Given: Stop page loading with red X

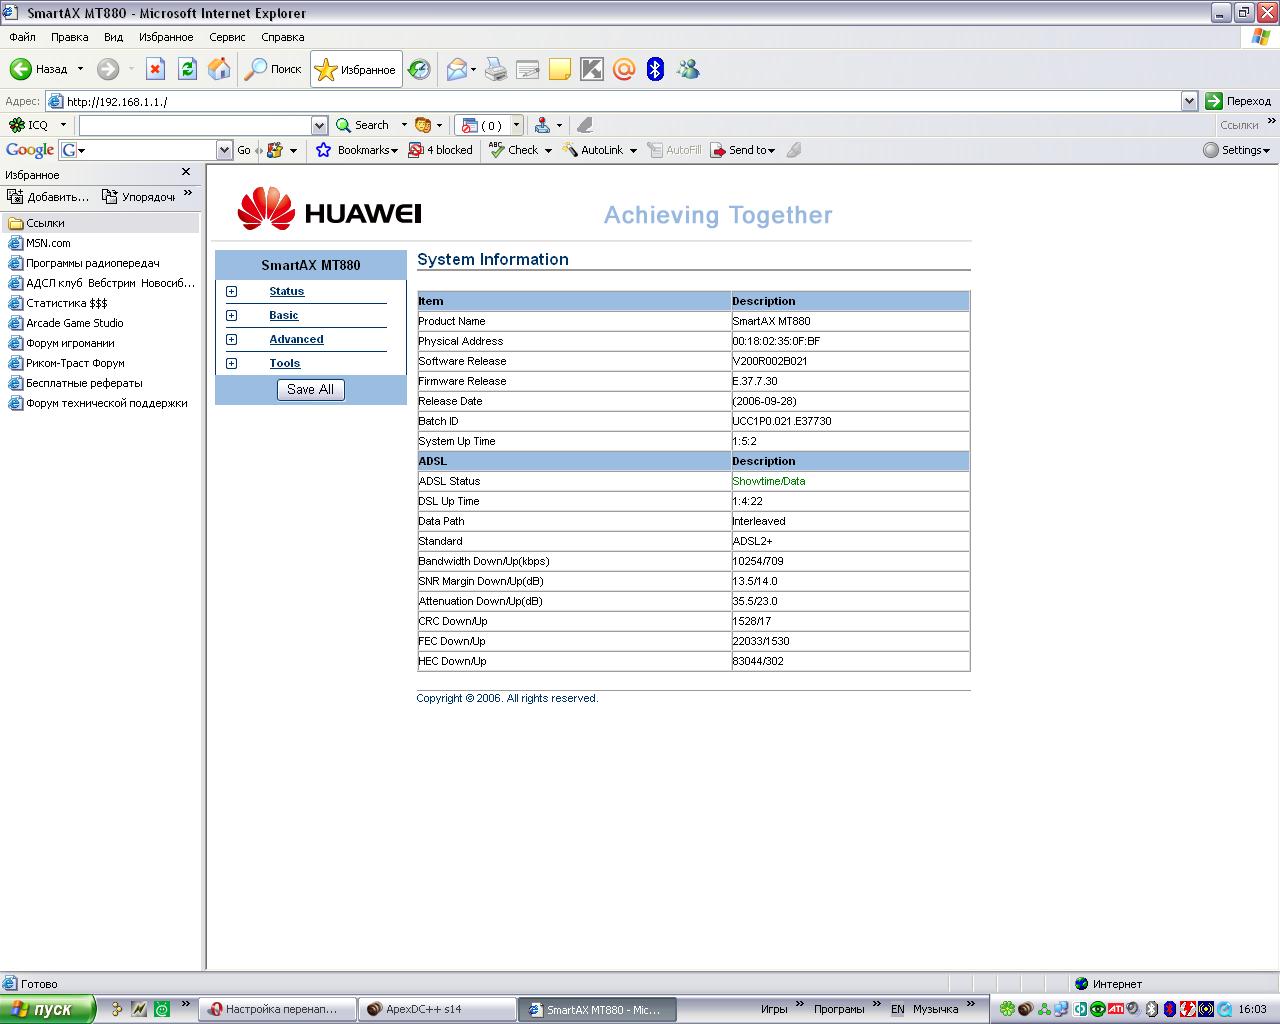Looking at the screenshot, I should tap(155, 69).
